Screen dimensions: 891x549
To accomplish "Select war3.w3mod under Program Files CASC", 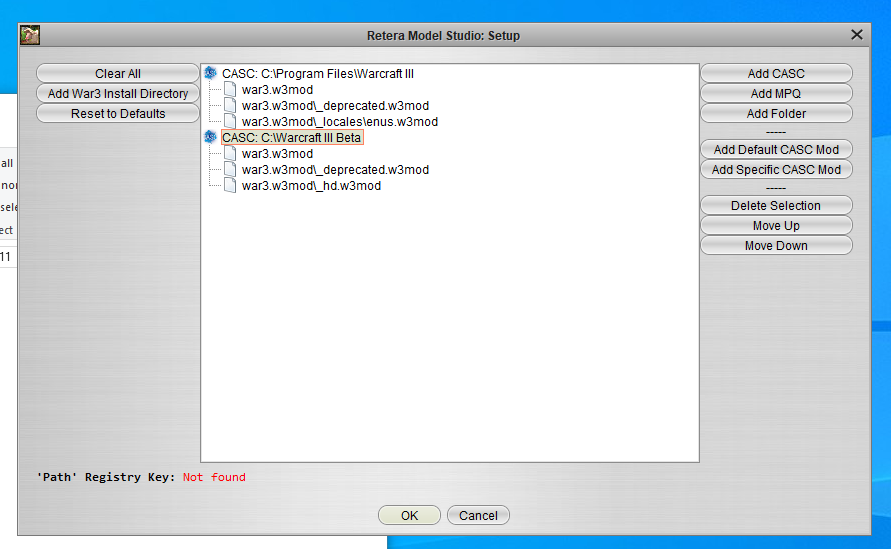I will tap(277, 89).
